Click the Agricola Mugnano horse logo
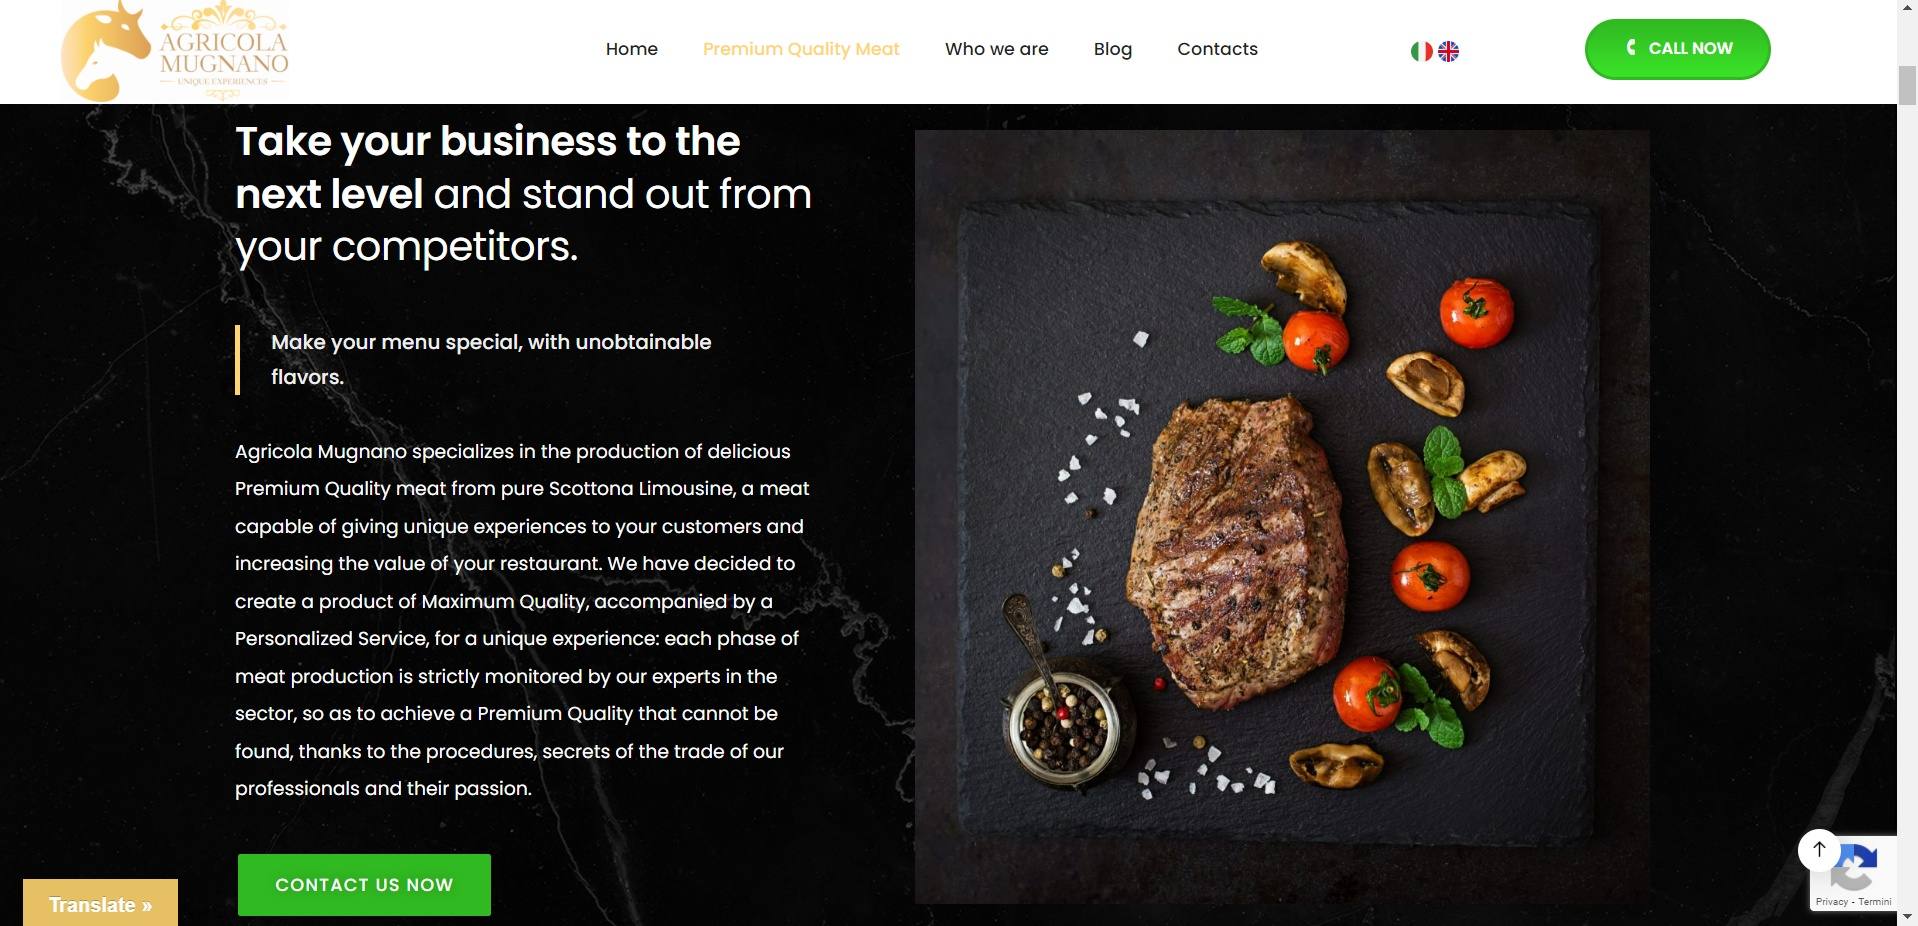The width and height of the screenshot is (1918, 926). pos(175,51)
